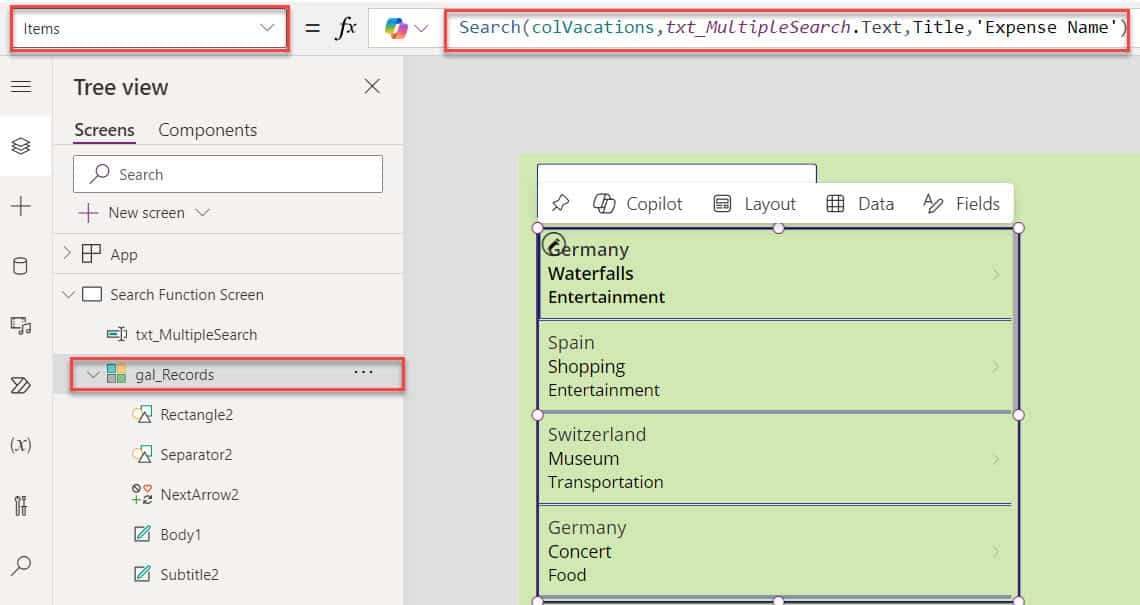Select Search Function Screen in tree
The height and width of the screenshot is (605, 1140).
(x=187, y=295)
